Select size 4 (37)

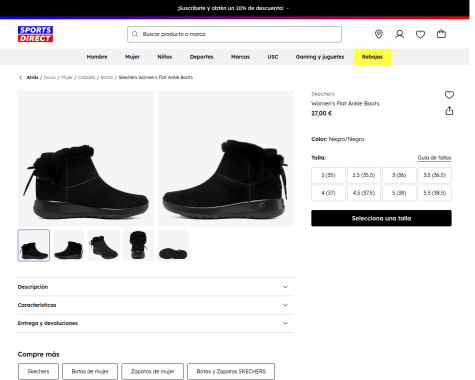click(328, 193)
